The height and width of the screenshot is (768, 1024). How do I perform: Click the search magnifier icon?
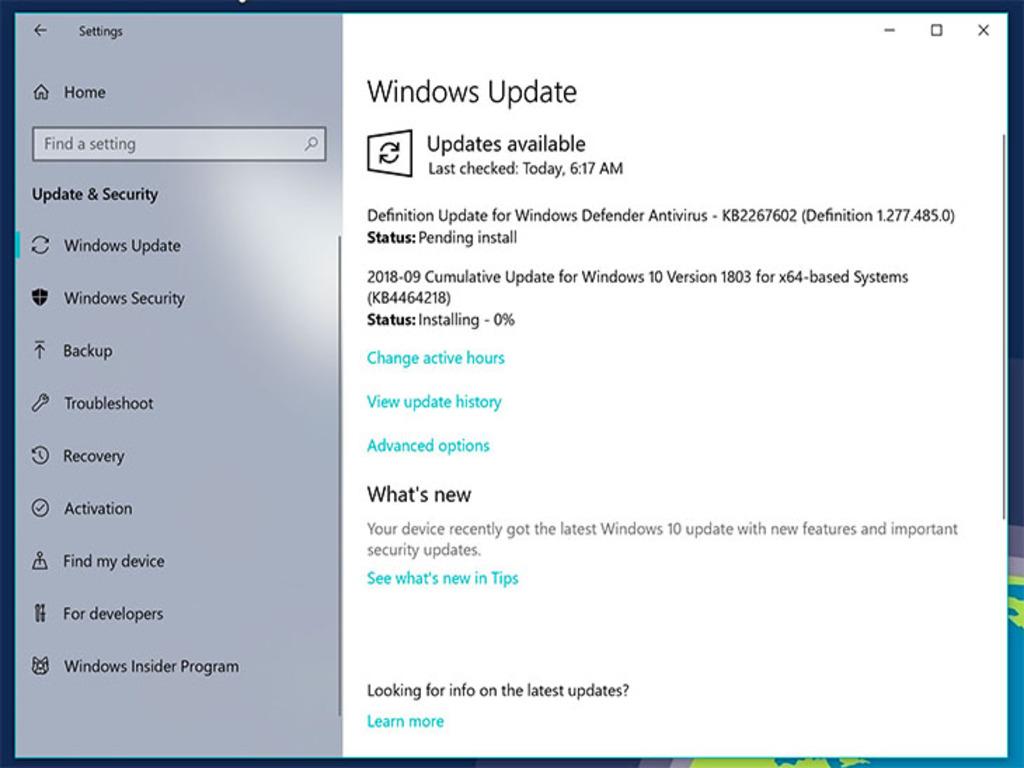[x=311, y=144]
